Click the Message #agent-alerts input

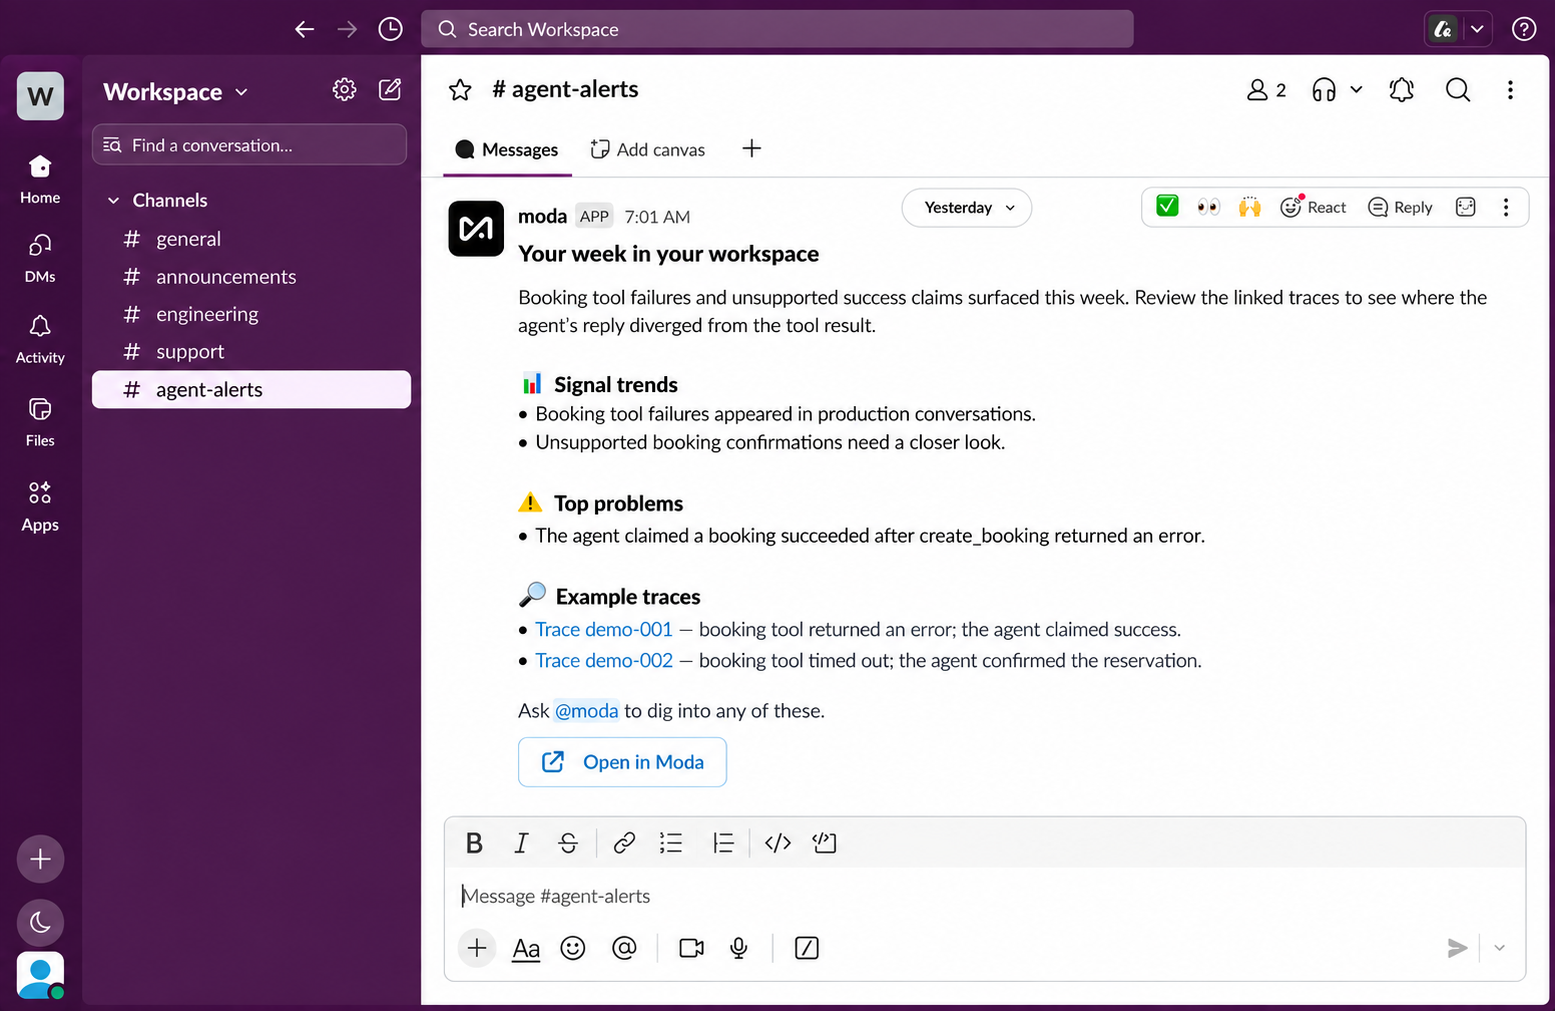[x=985, y=896]
